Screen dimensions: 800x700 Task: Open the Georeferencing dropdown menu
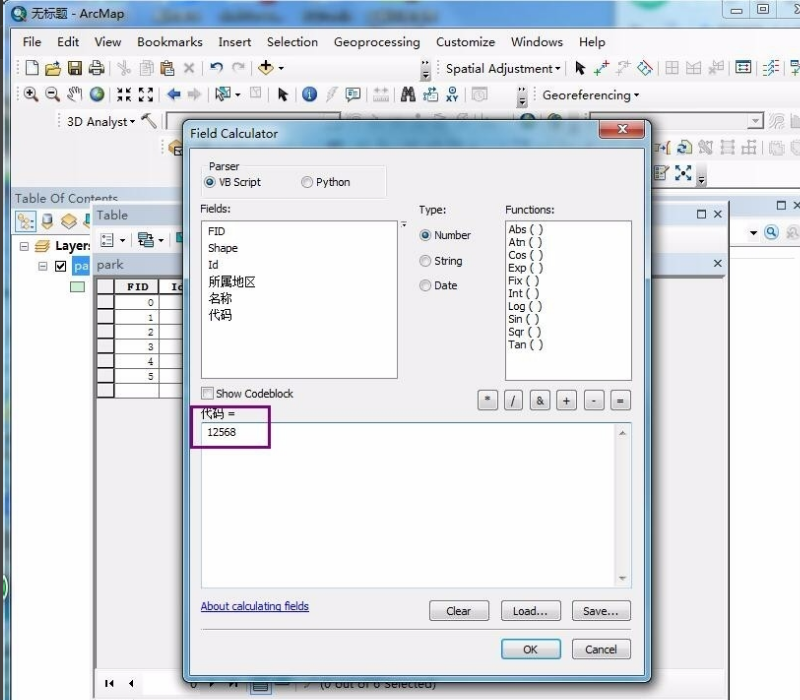[590, 95]
